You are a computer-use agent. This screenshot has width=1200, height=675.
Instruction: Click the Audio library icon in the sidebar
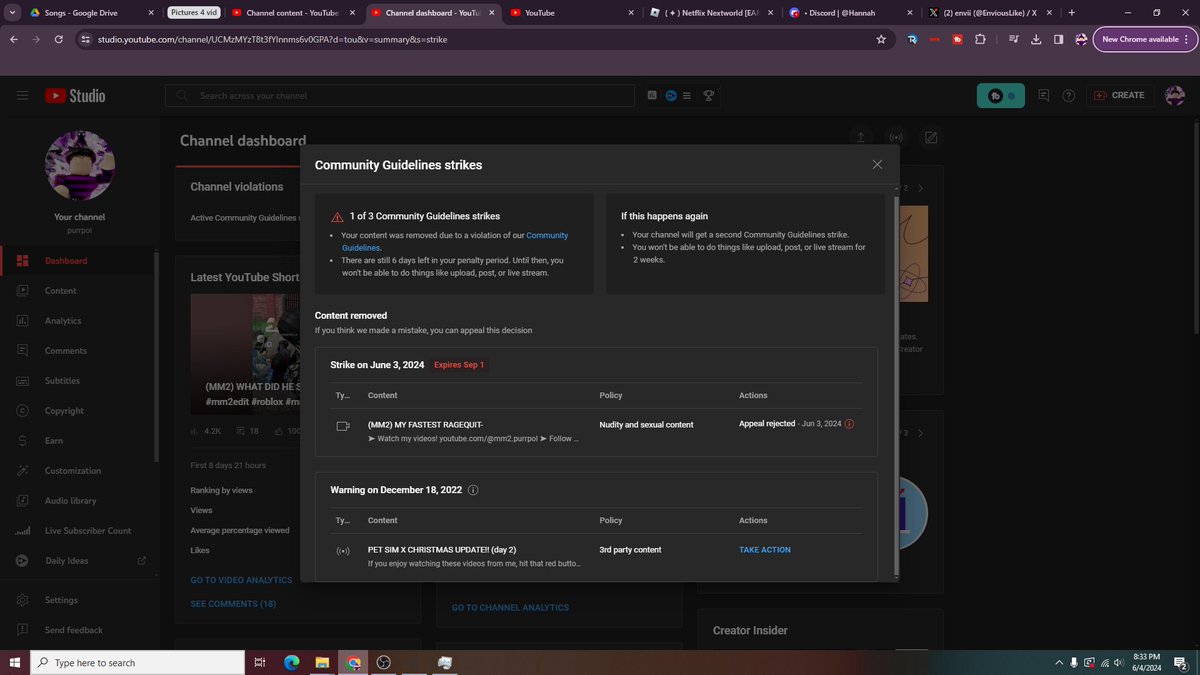pos(22,501)
